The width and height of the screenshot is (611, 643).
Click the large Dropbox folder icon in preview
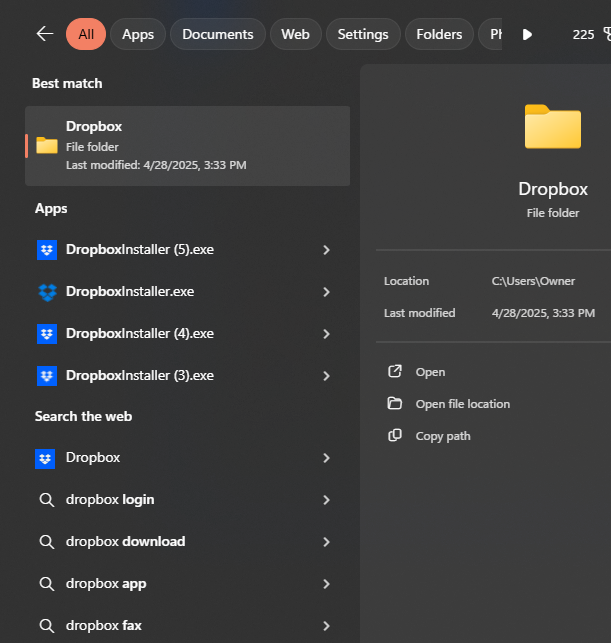552,128
